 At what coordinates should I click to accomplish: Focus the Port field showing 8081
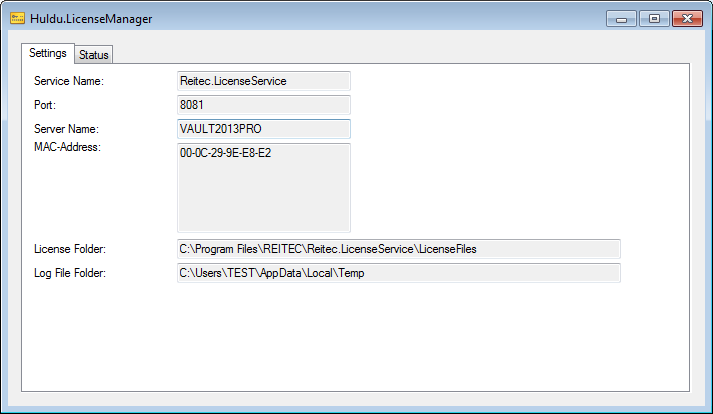263,105
